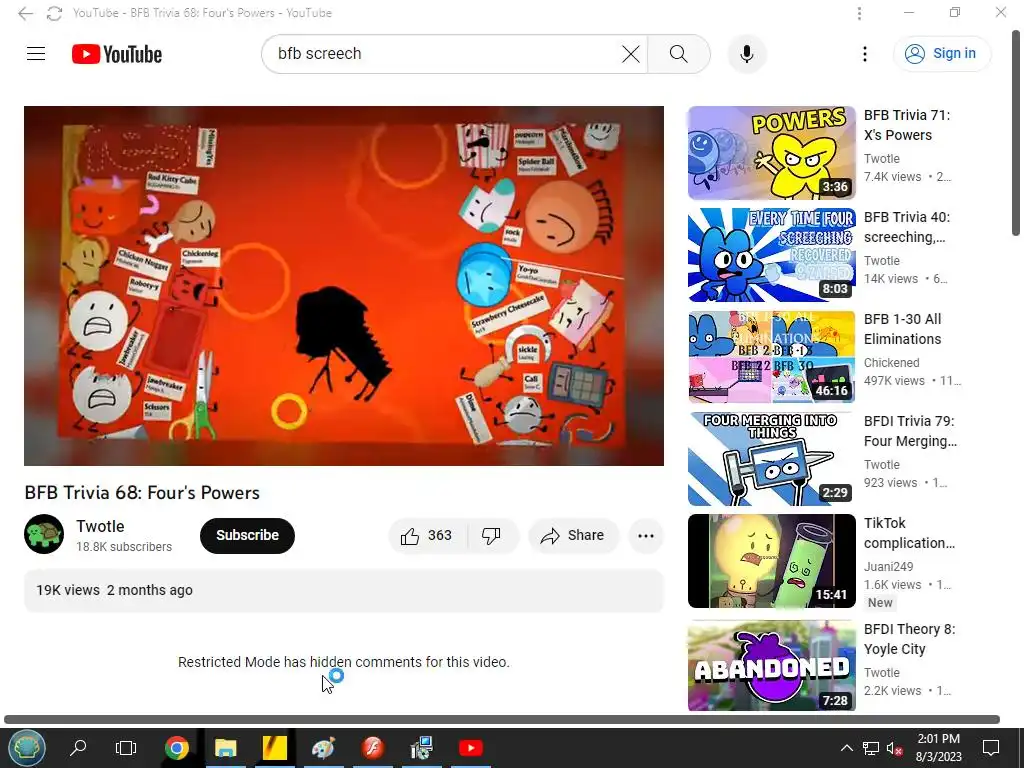Click '18.8K subscribers' text
Image resolution: width=1024 pixels, height=768 pixels.
click(x=124, y=547)
